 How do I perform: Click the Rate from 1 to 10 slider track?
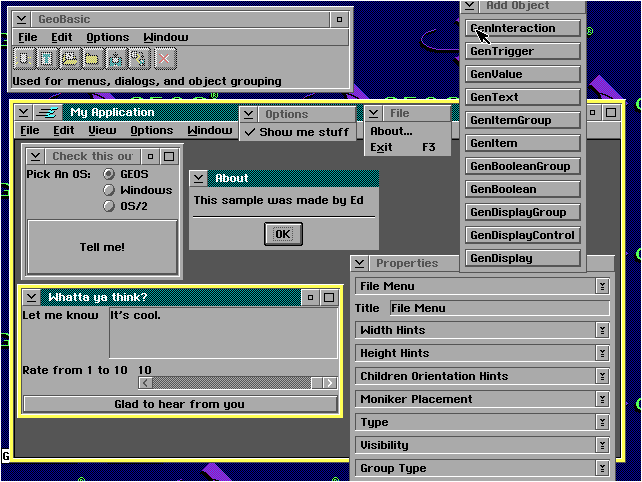pyautogui.click(x=230, y=383)
